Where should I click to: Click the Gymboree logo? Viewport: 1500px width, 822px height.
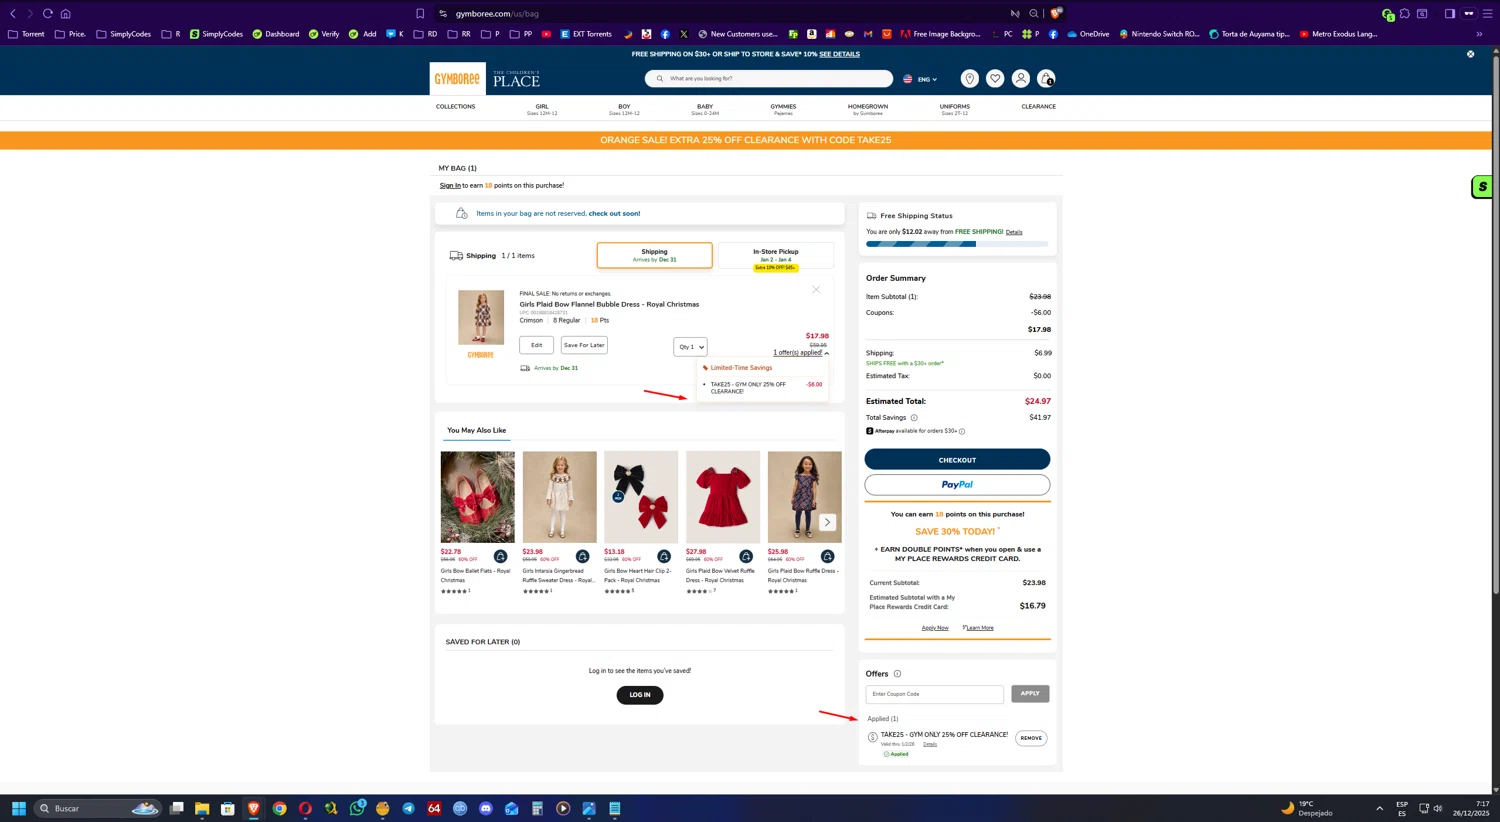click(457, 79)
